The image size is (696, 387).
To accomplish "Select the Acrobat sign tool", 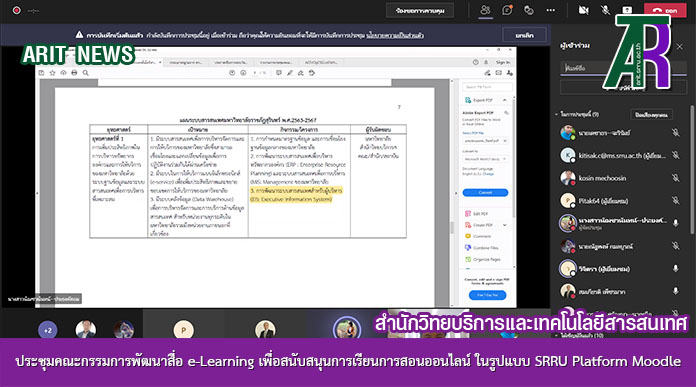I will click(x=301, y=73).
